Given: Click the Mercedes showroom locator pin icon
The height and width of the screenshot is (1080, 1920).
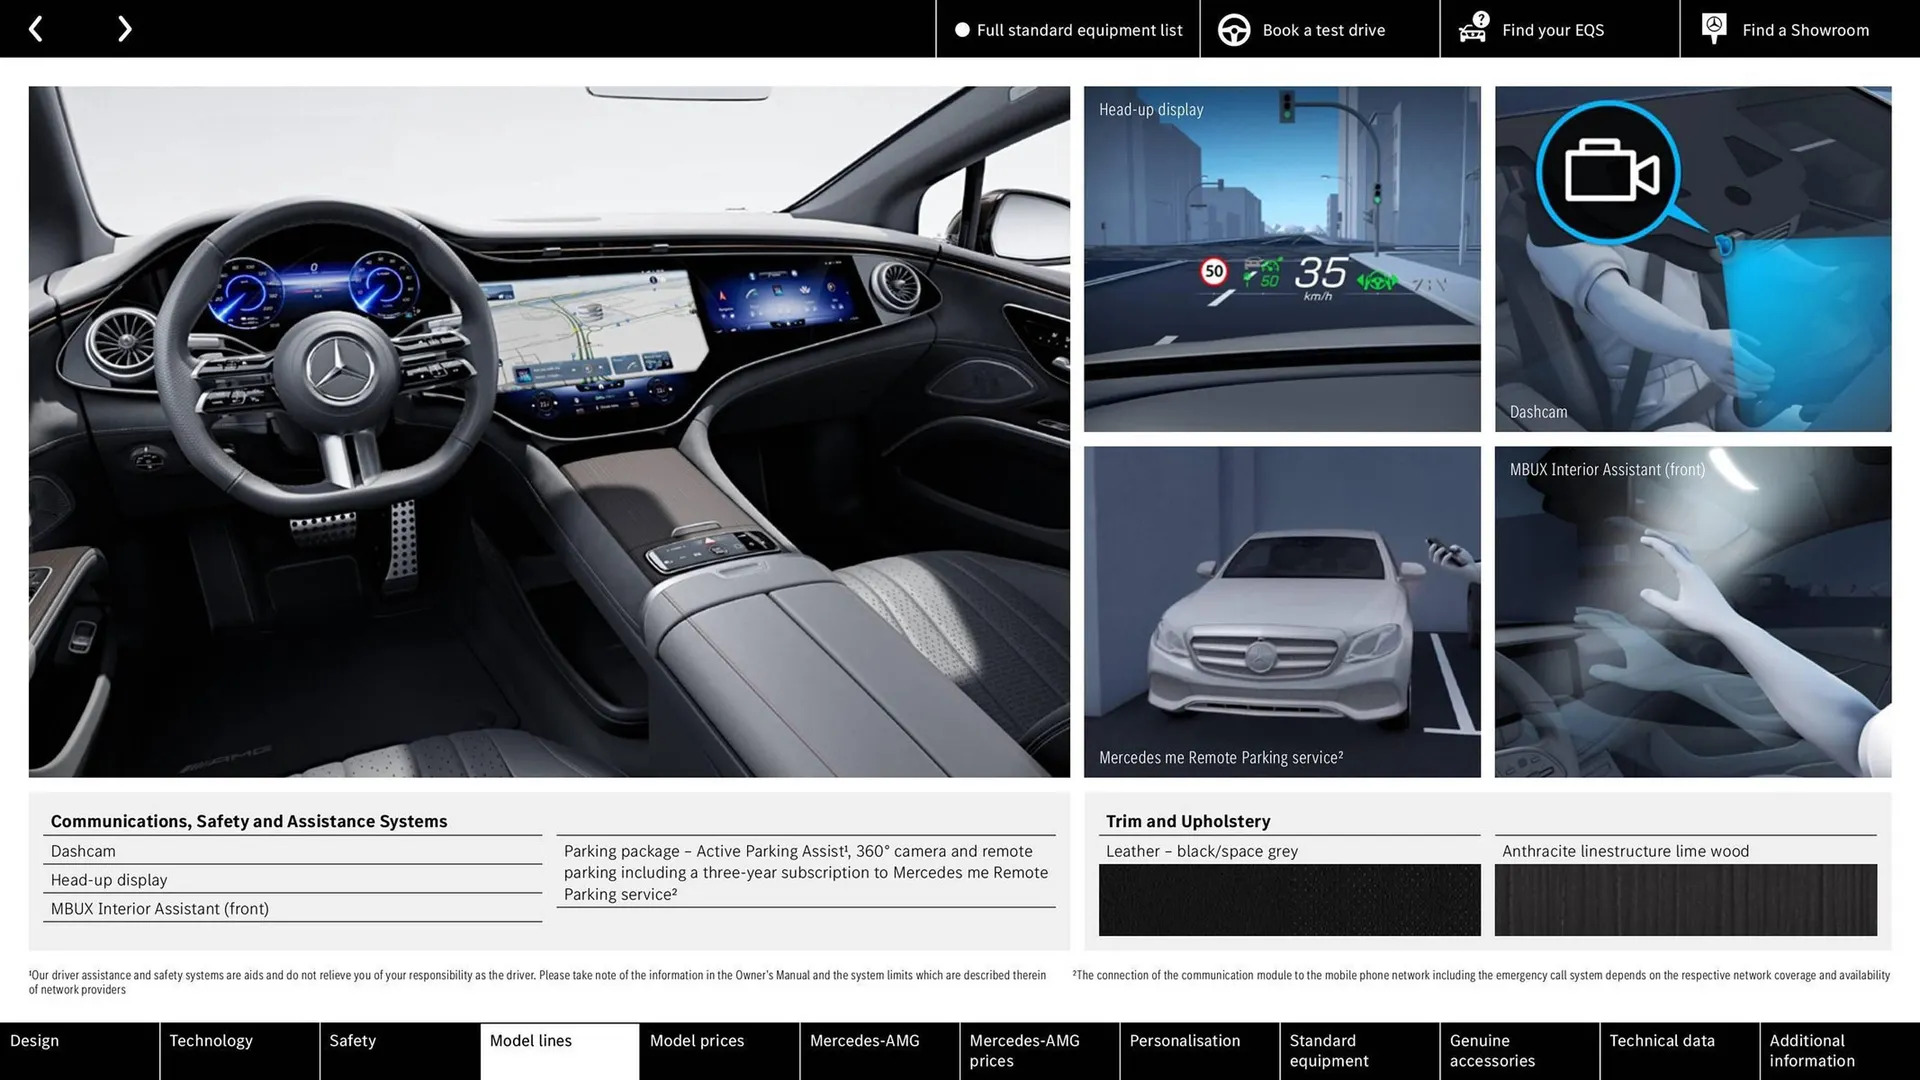Looking at the screenshot, I should pyautogui.click(x=1713, y=27).
